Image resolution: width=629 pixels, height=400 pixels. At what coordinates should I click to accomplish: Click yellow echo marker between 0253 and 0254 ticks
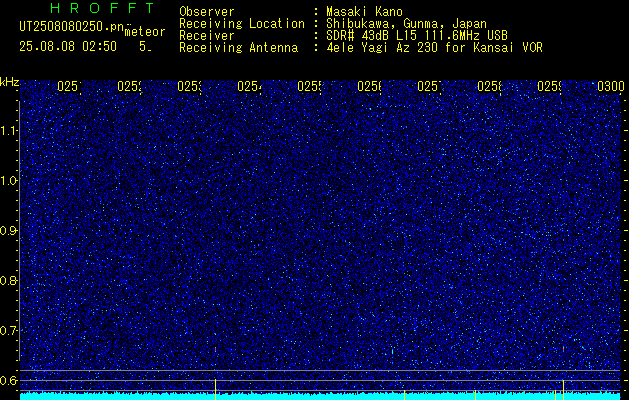[x=215, y=389]
